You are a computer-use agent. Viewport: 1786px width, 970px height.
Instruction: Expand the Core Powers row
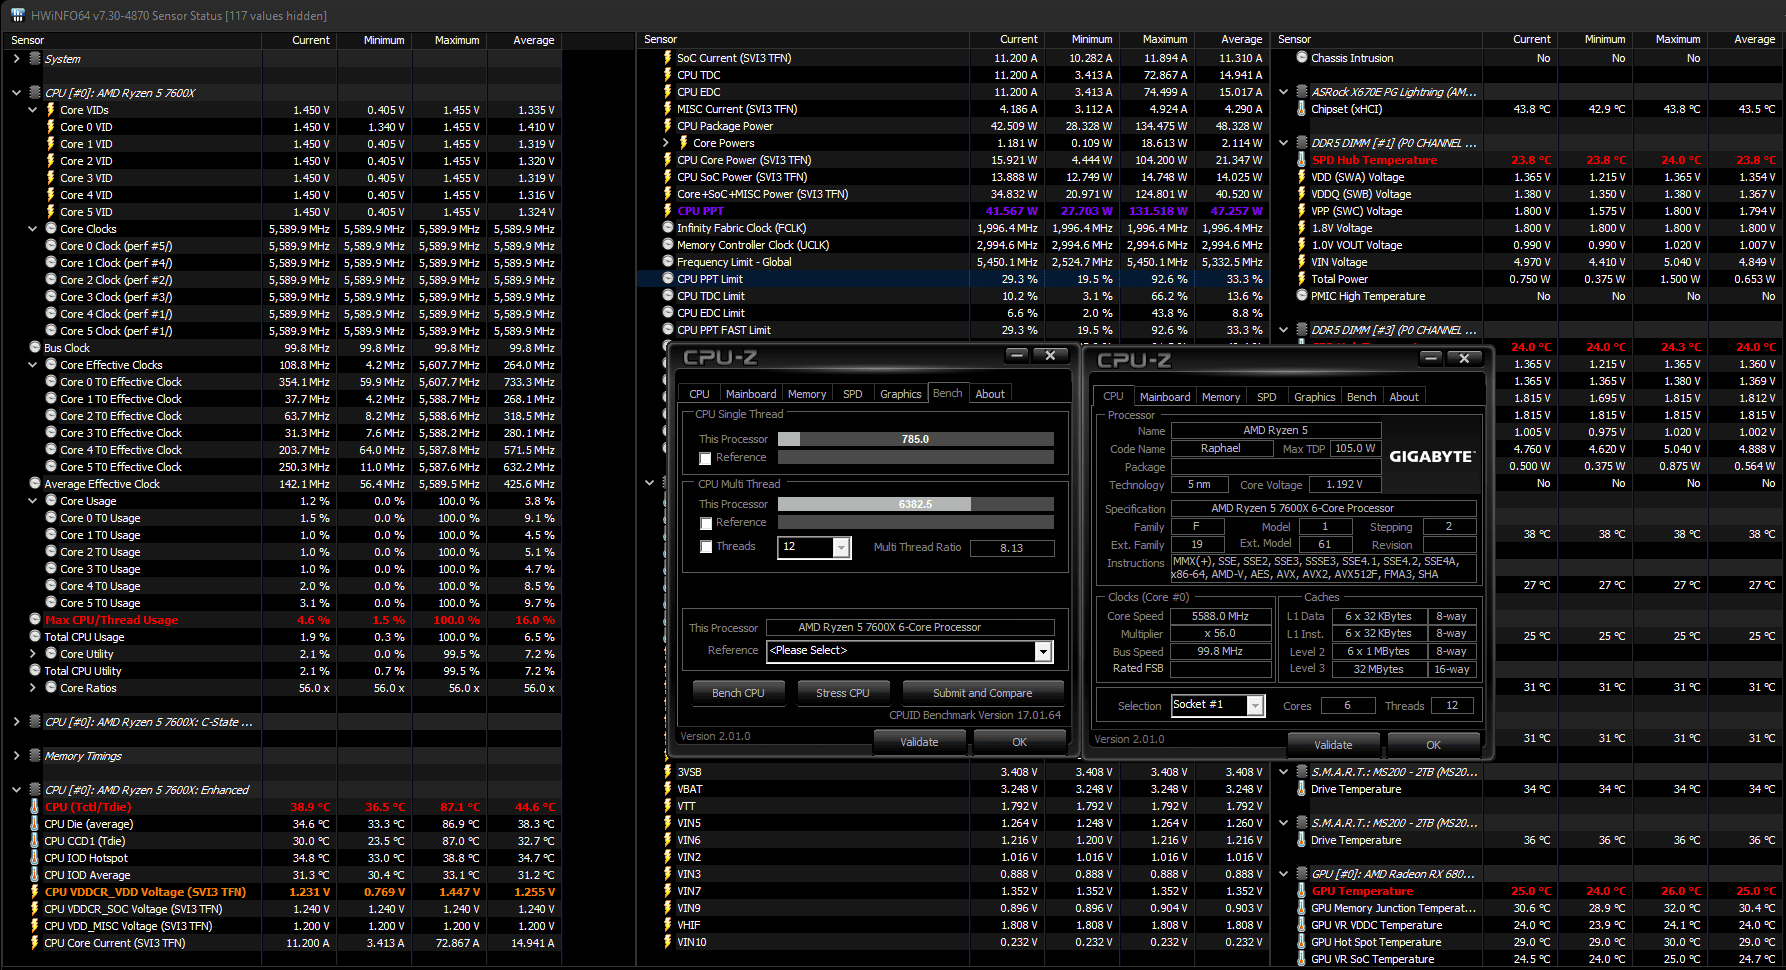pos(667,143)
